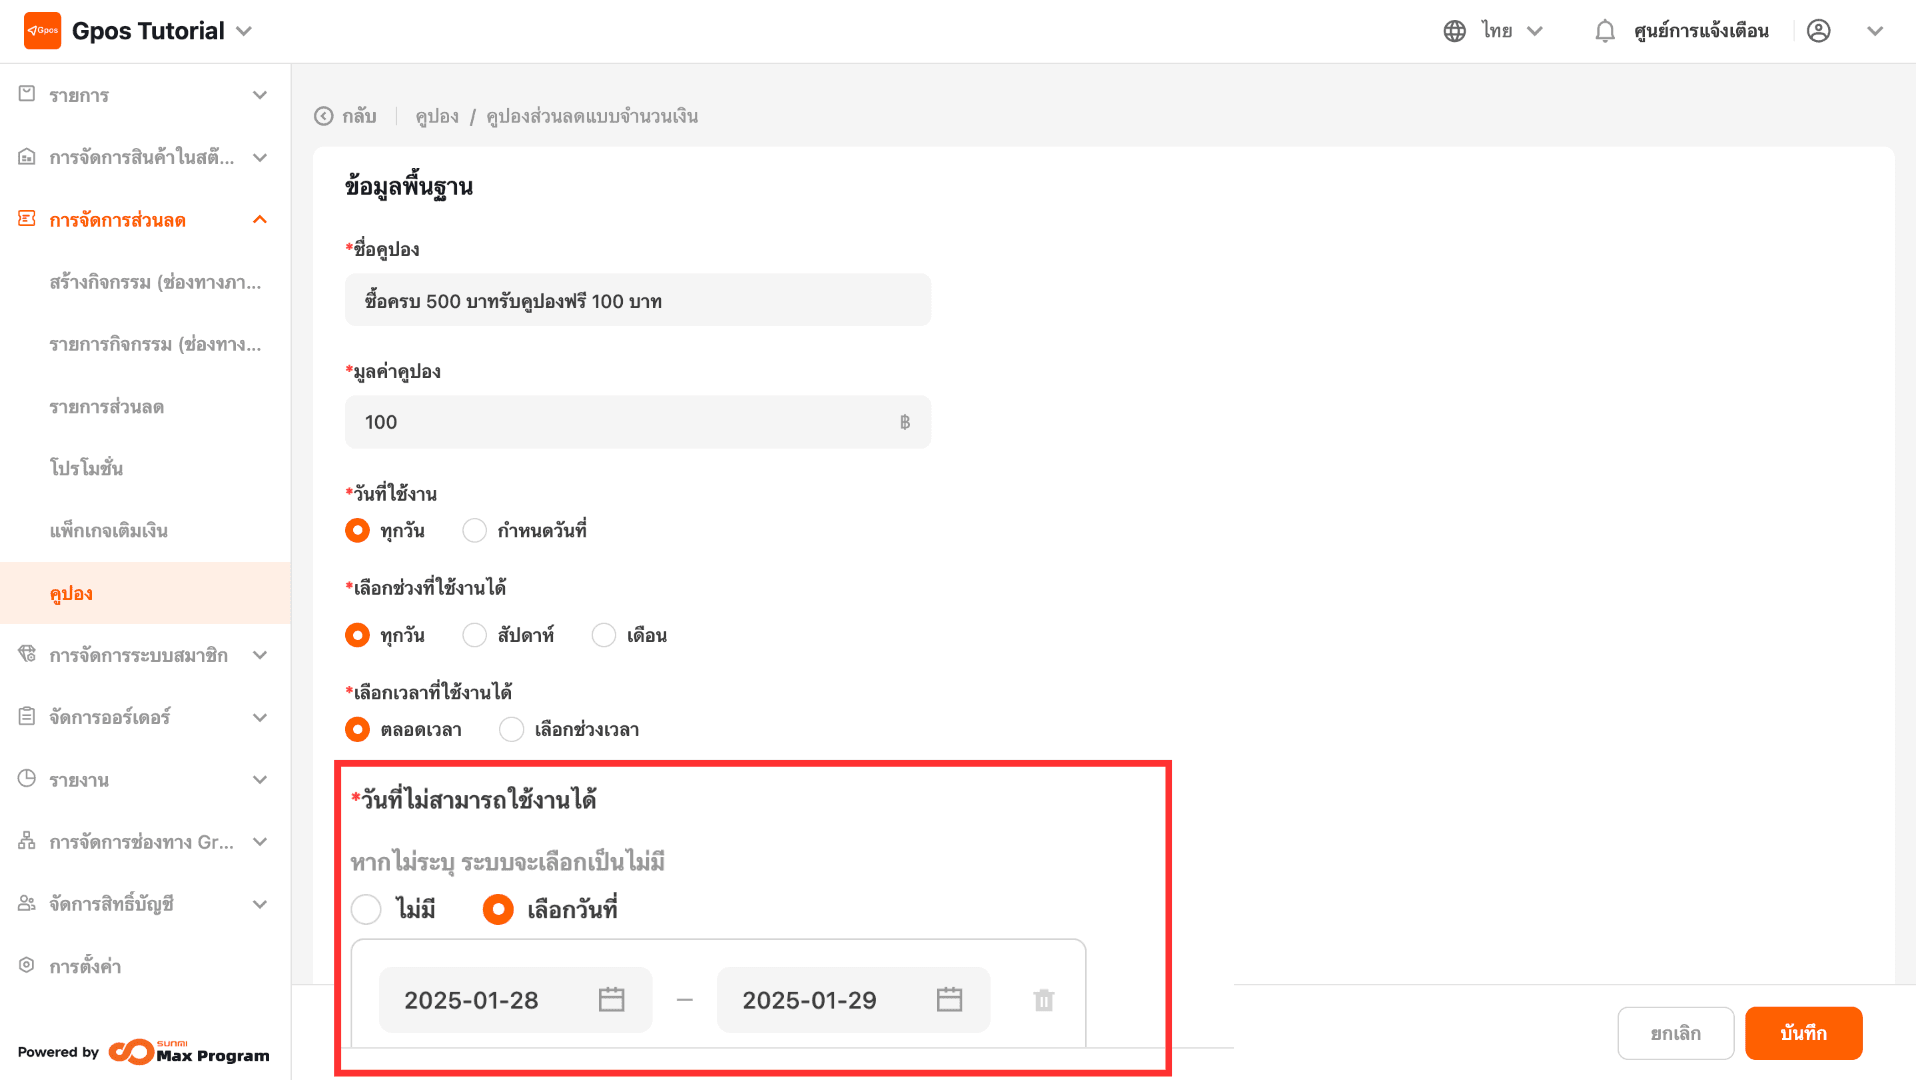Click the orange บันทึก save button
The width and height of the screenshot is (1920, 1080).
click(1802, 1033)
